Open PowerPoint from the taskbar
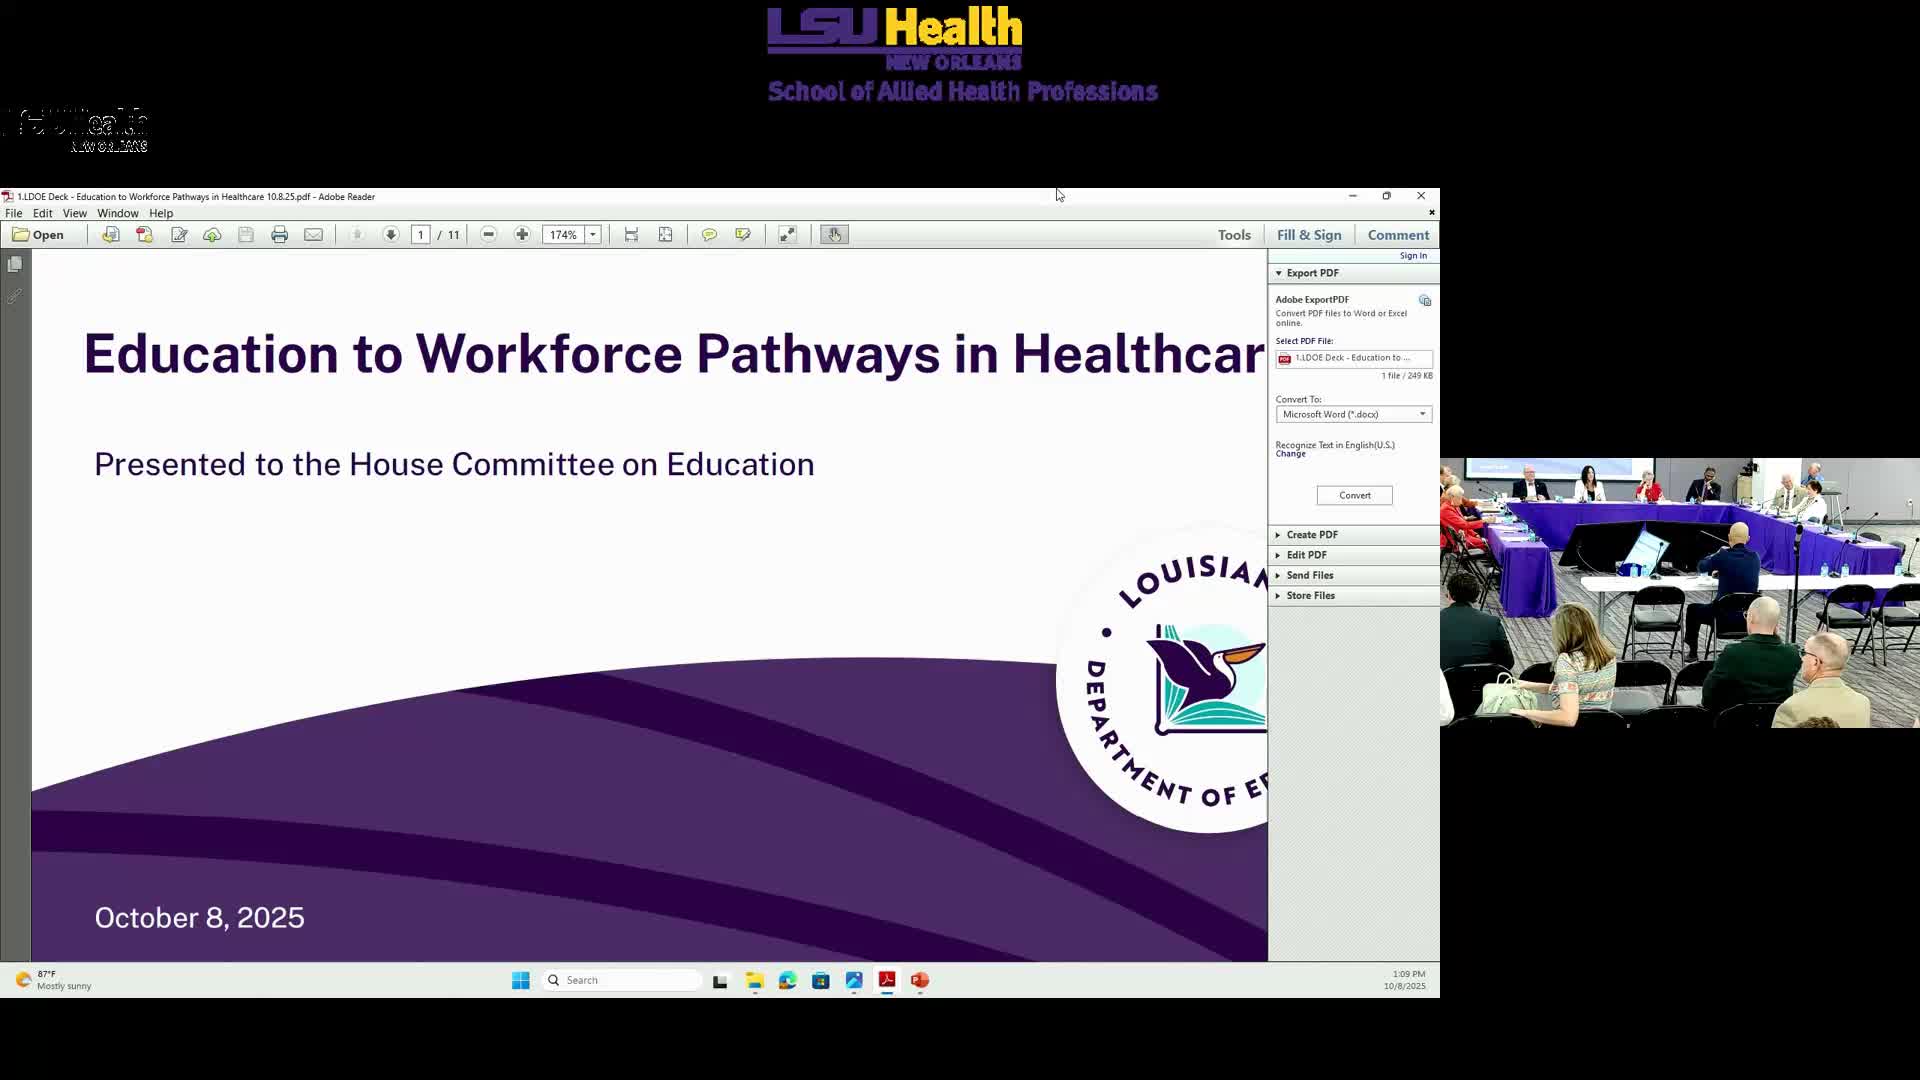Screen dimensions: 1920x1080 tap(920, 980)
